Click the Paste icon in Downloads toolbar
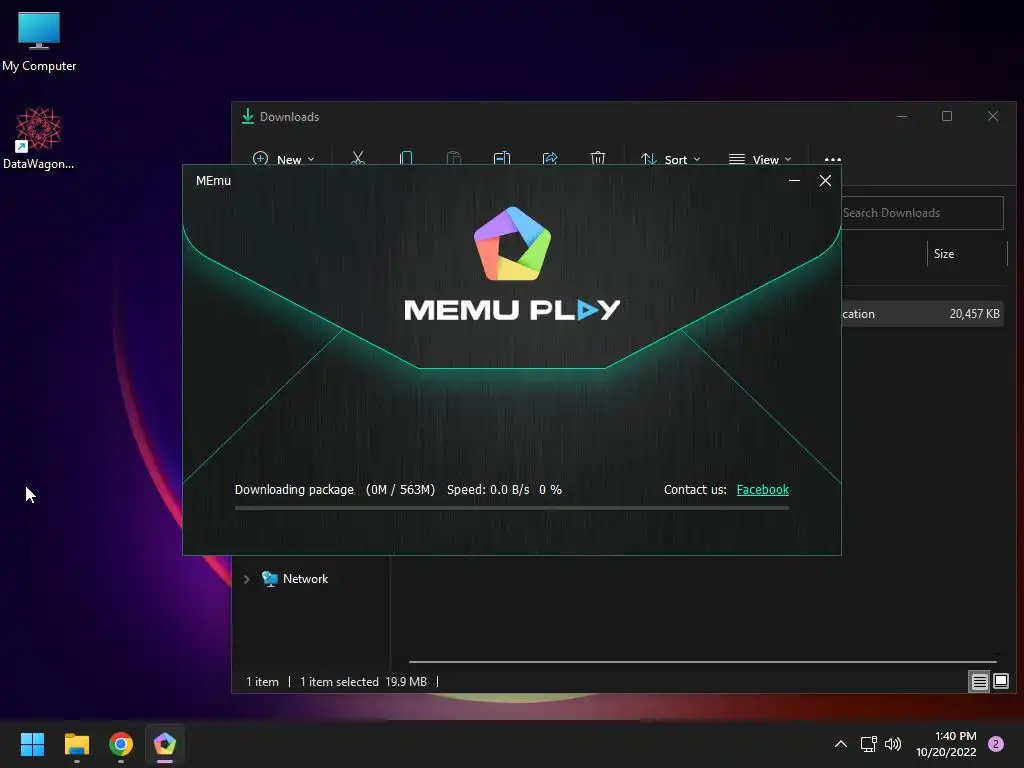 click(453, 159)
